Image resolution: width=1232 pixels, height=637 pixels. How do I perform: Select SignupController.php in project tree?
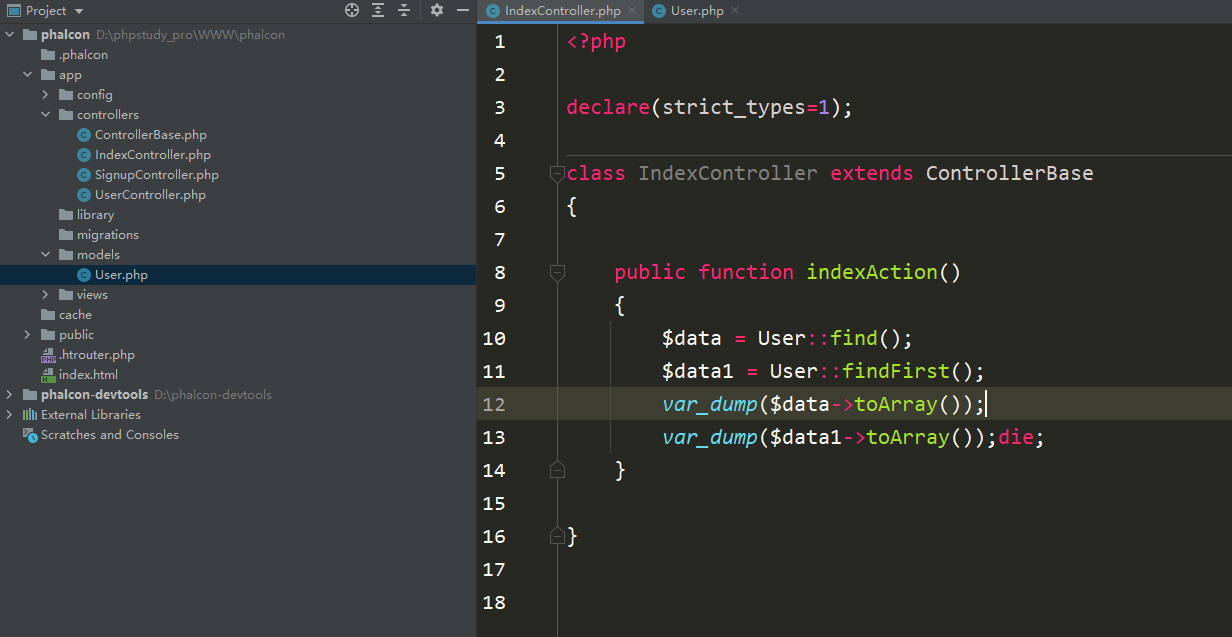point(156,174)
